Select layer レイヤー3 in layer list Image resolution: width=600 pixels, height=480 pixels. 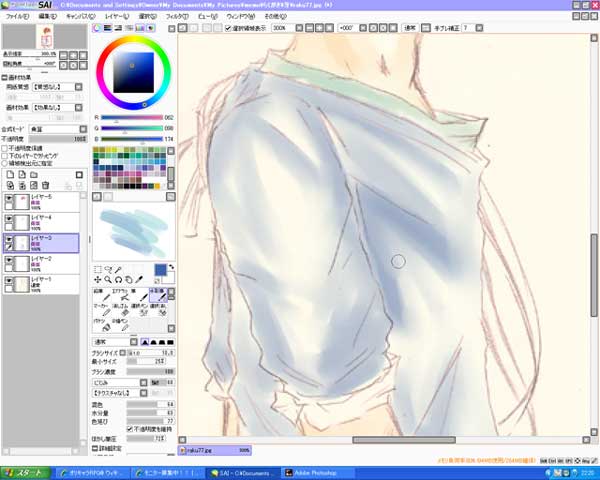41,243
